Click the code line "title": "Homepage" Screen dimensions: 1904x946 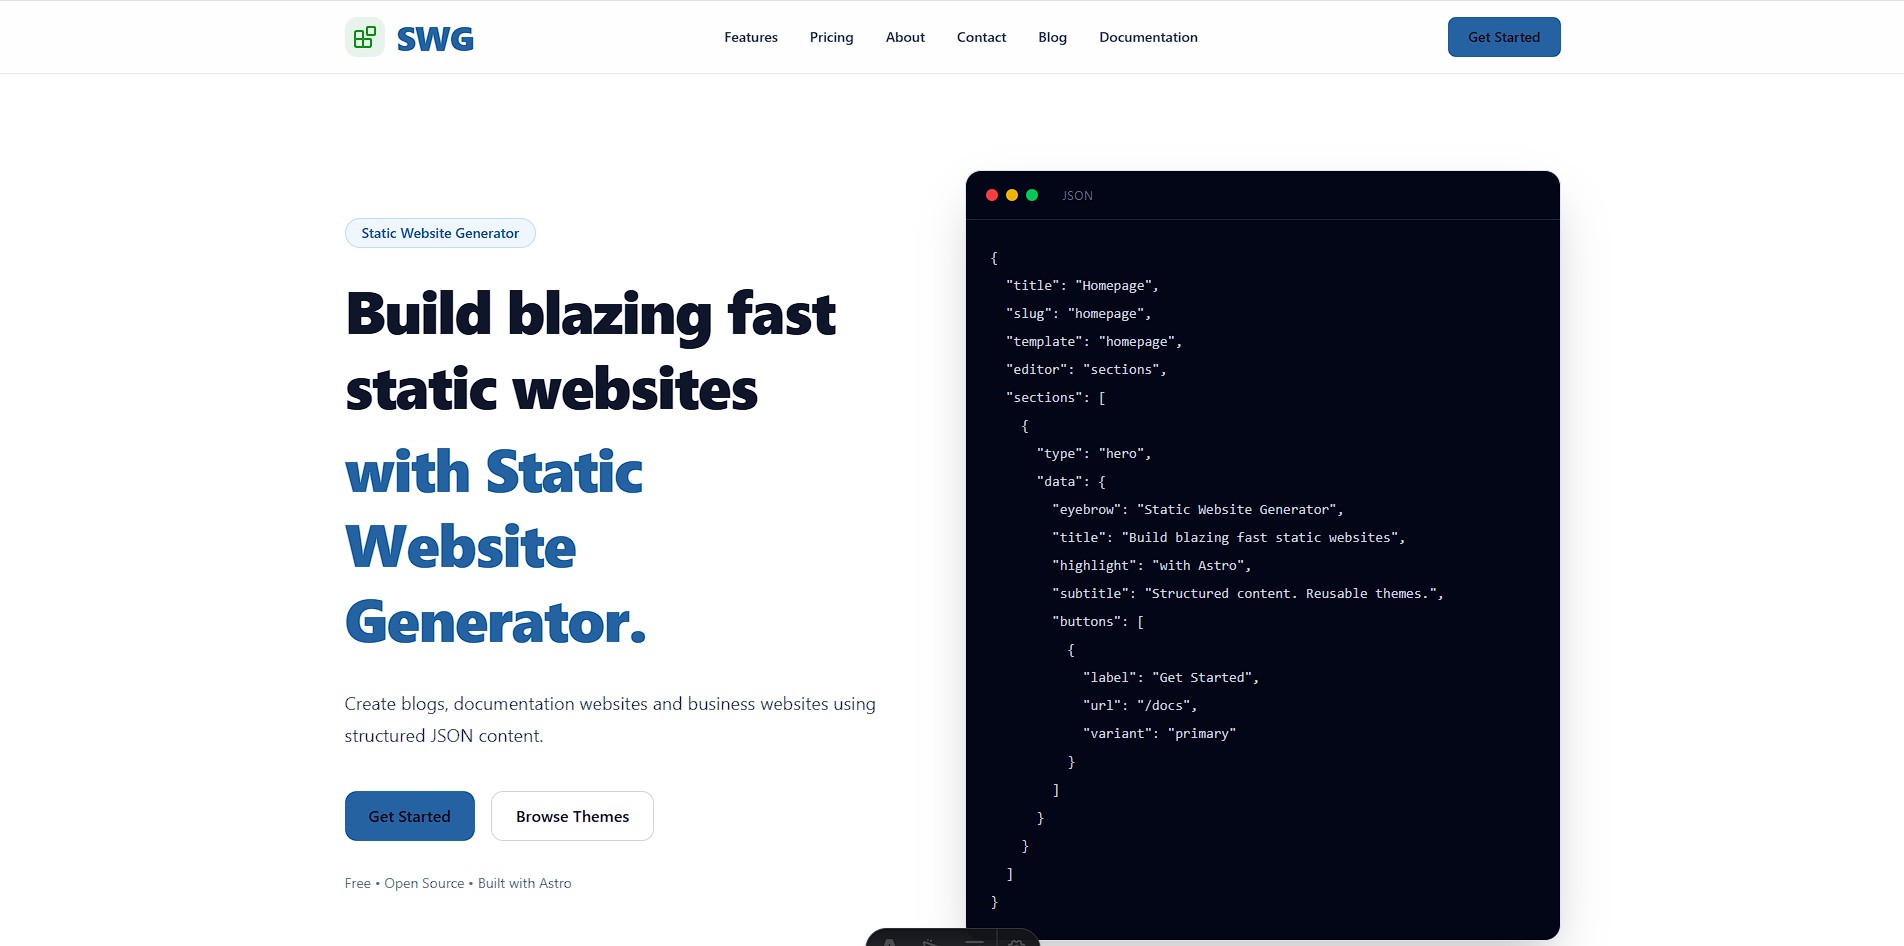1082,285
